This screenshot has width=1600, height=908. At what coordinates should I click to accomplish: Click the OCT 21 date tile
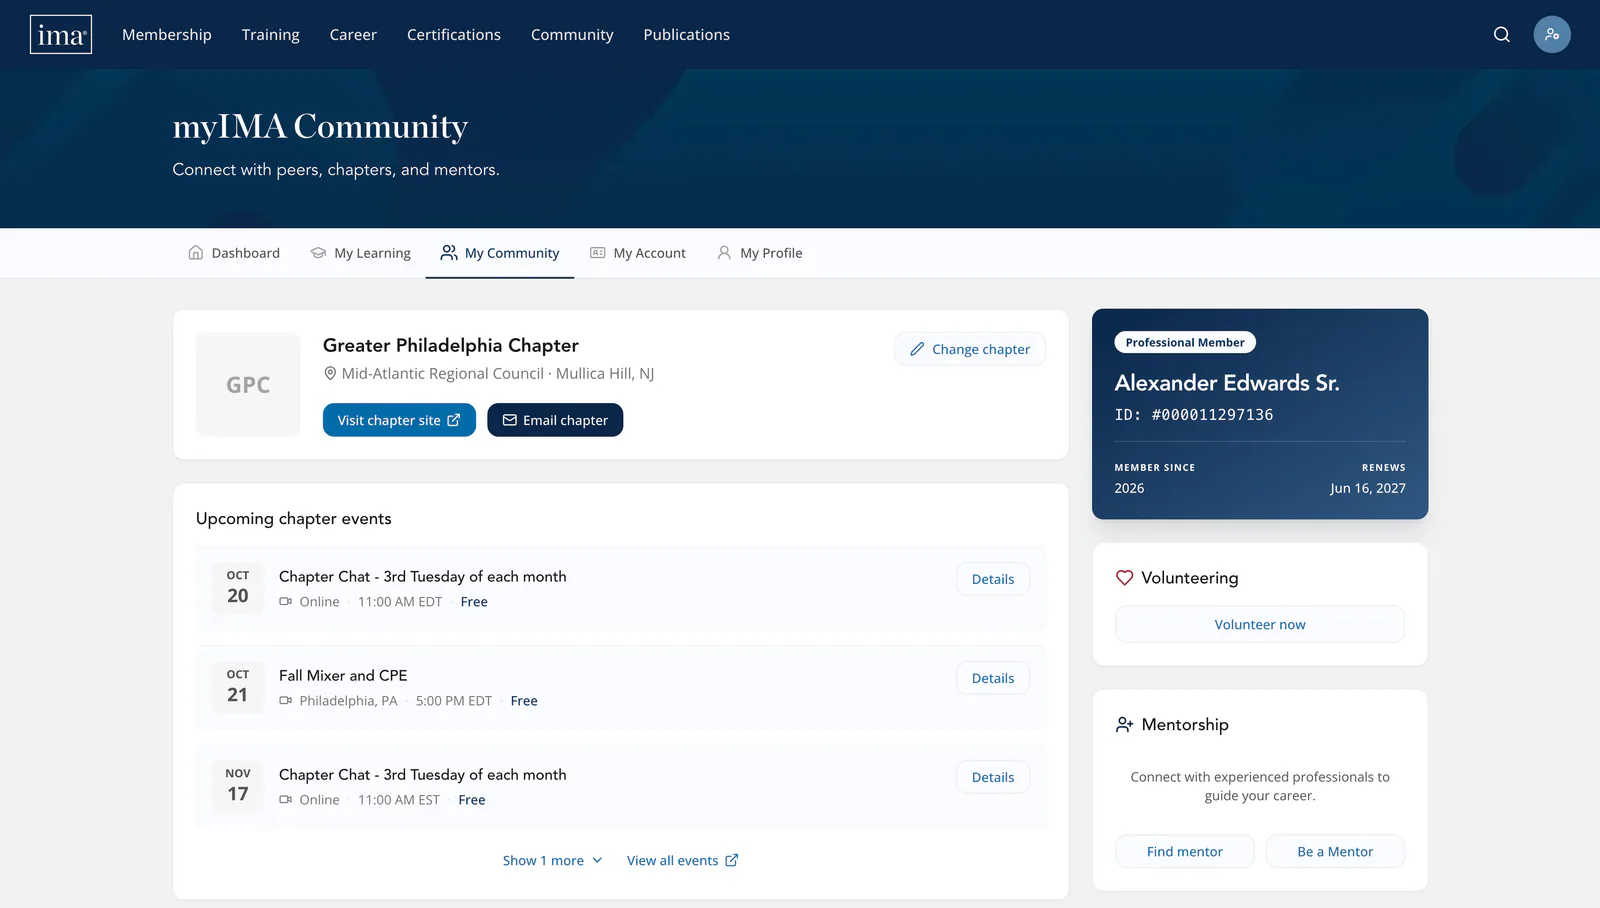[238, 687]
